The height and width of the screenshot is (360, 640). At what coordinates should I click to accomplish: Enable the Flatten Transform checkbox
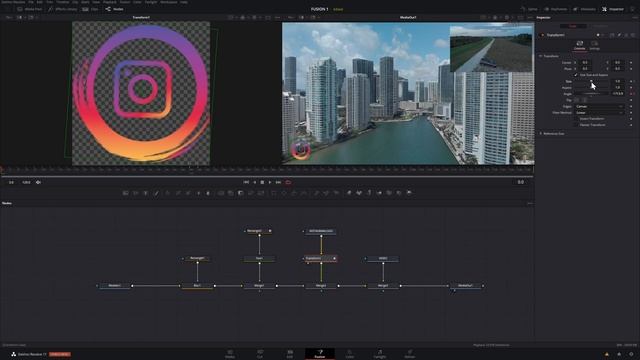pos(576,125)
